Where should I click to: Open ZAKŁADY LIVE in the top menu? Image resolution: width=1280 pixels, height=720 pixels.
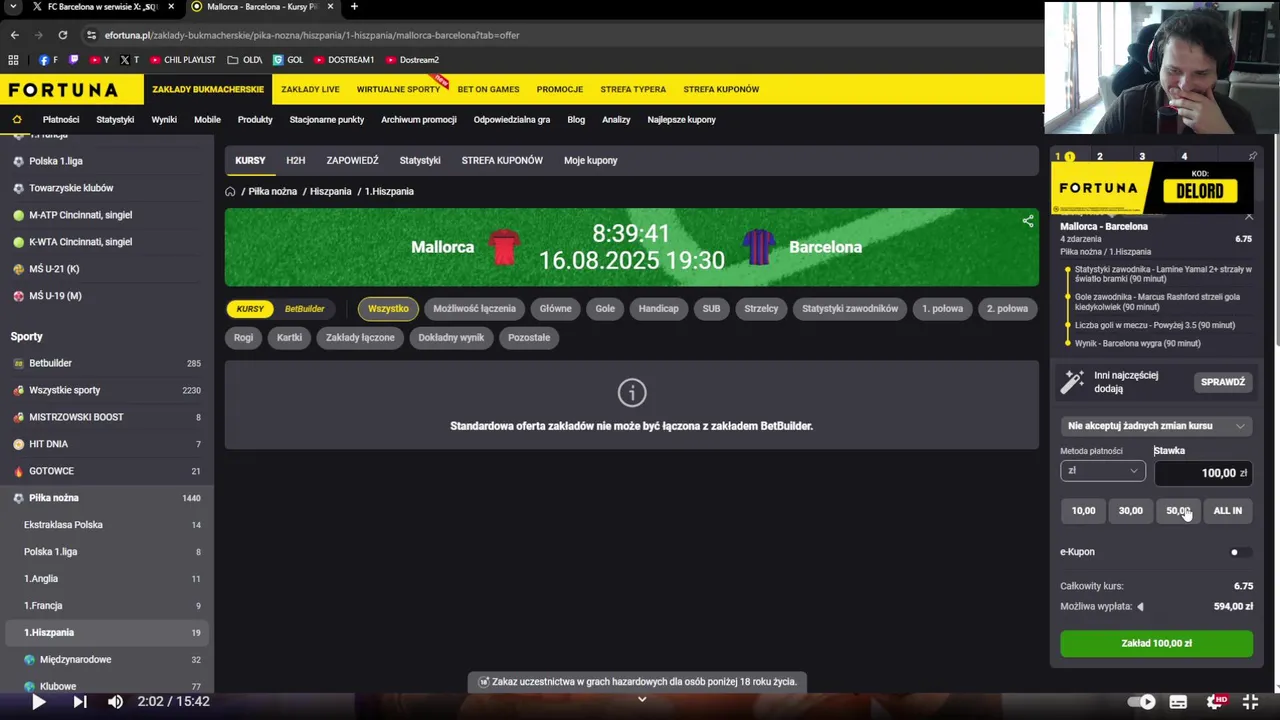pyautogui.click(x=310, y=89)
